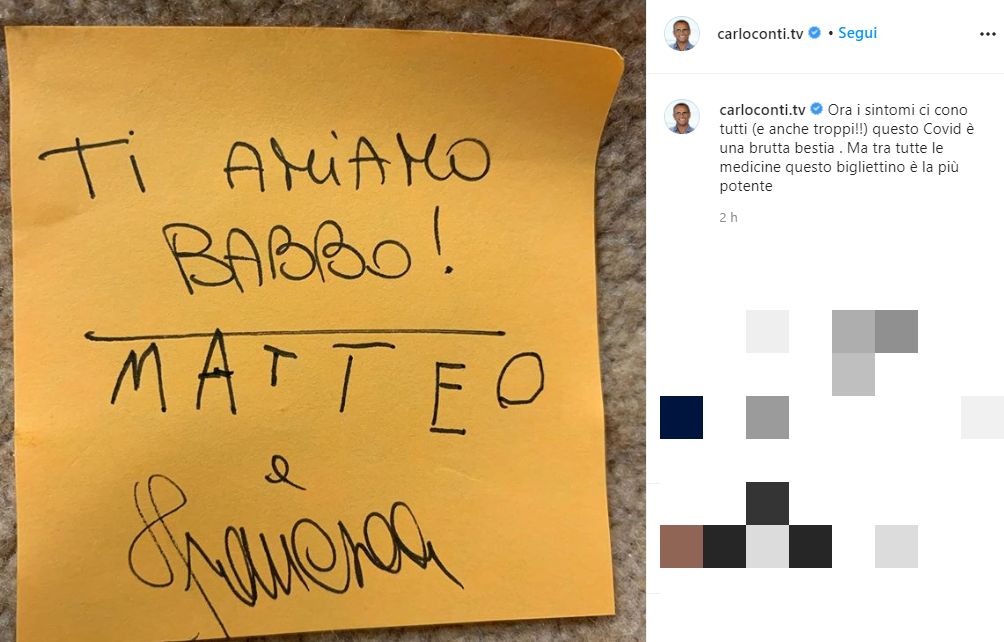Image resolution: width=1004 pixels, height=642 pixels.
Task: Click the '2 h' post timestamp
Action: tap(728, 218)
